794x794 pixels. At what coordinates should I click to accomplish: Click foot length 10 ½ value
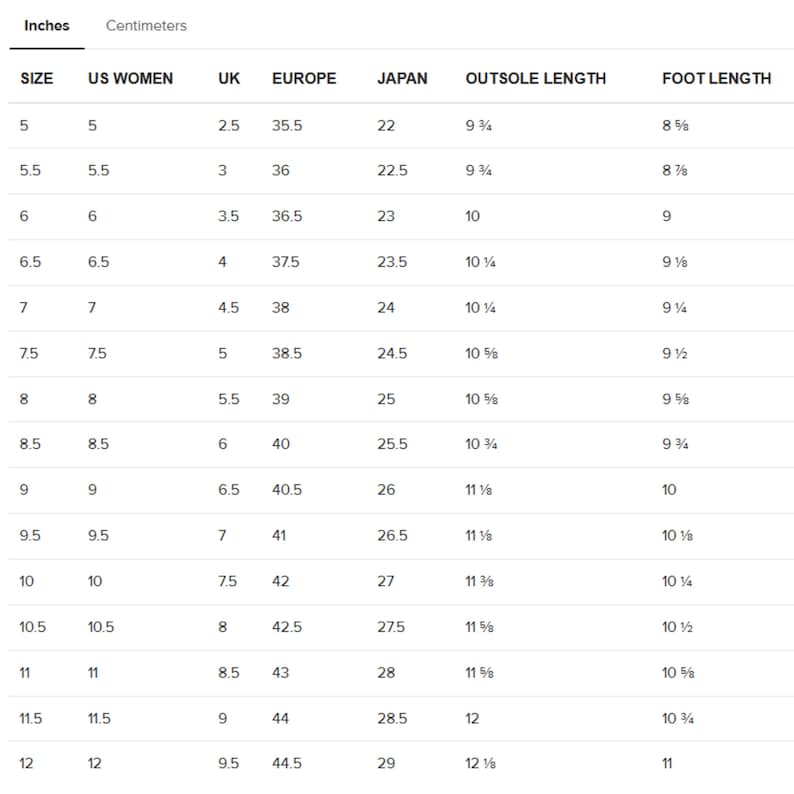click(x=678, y=627)
